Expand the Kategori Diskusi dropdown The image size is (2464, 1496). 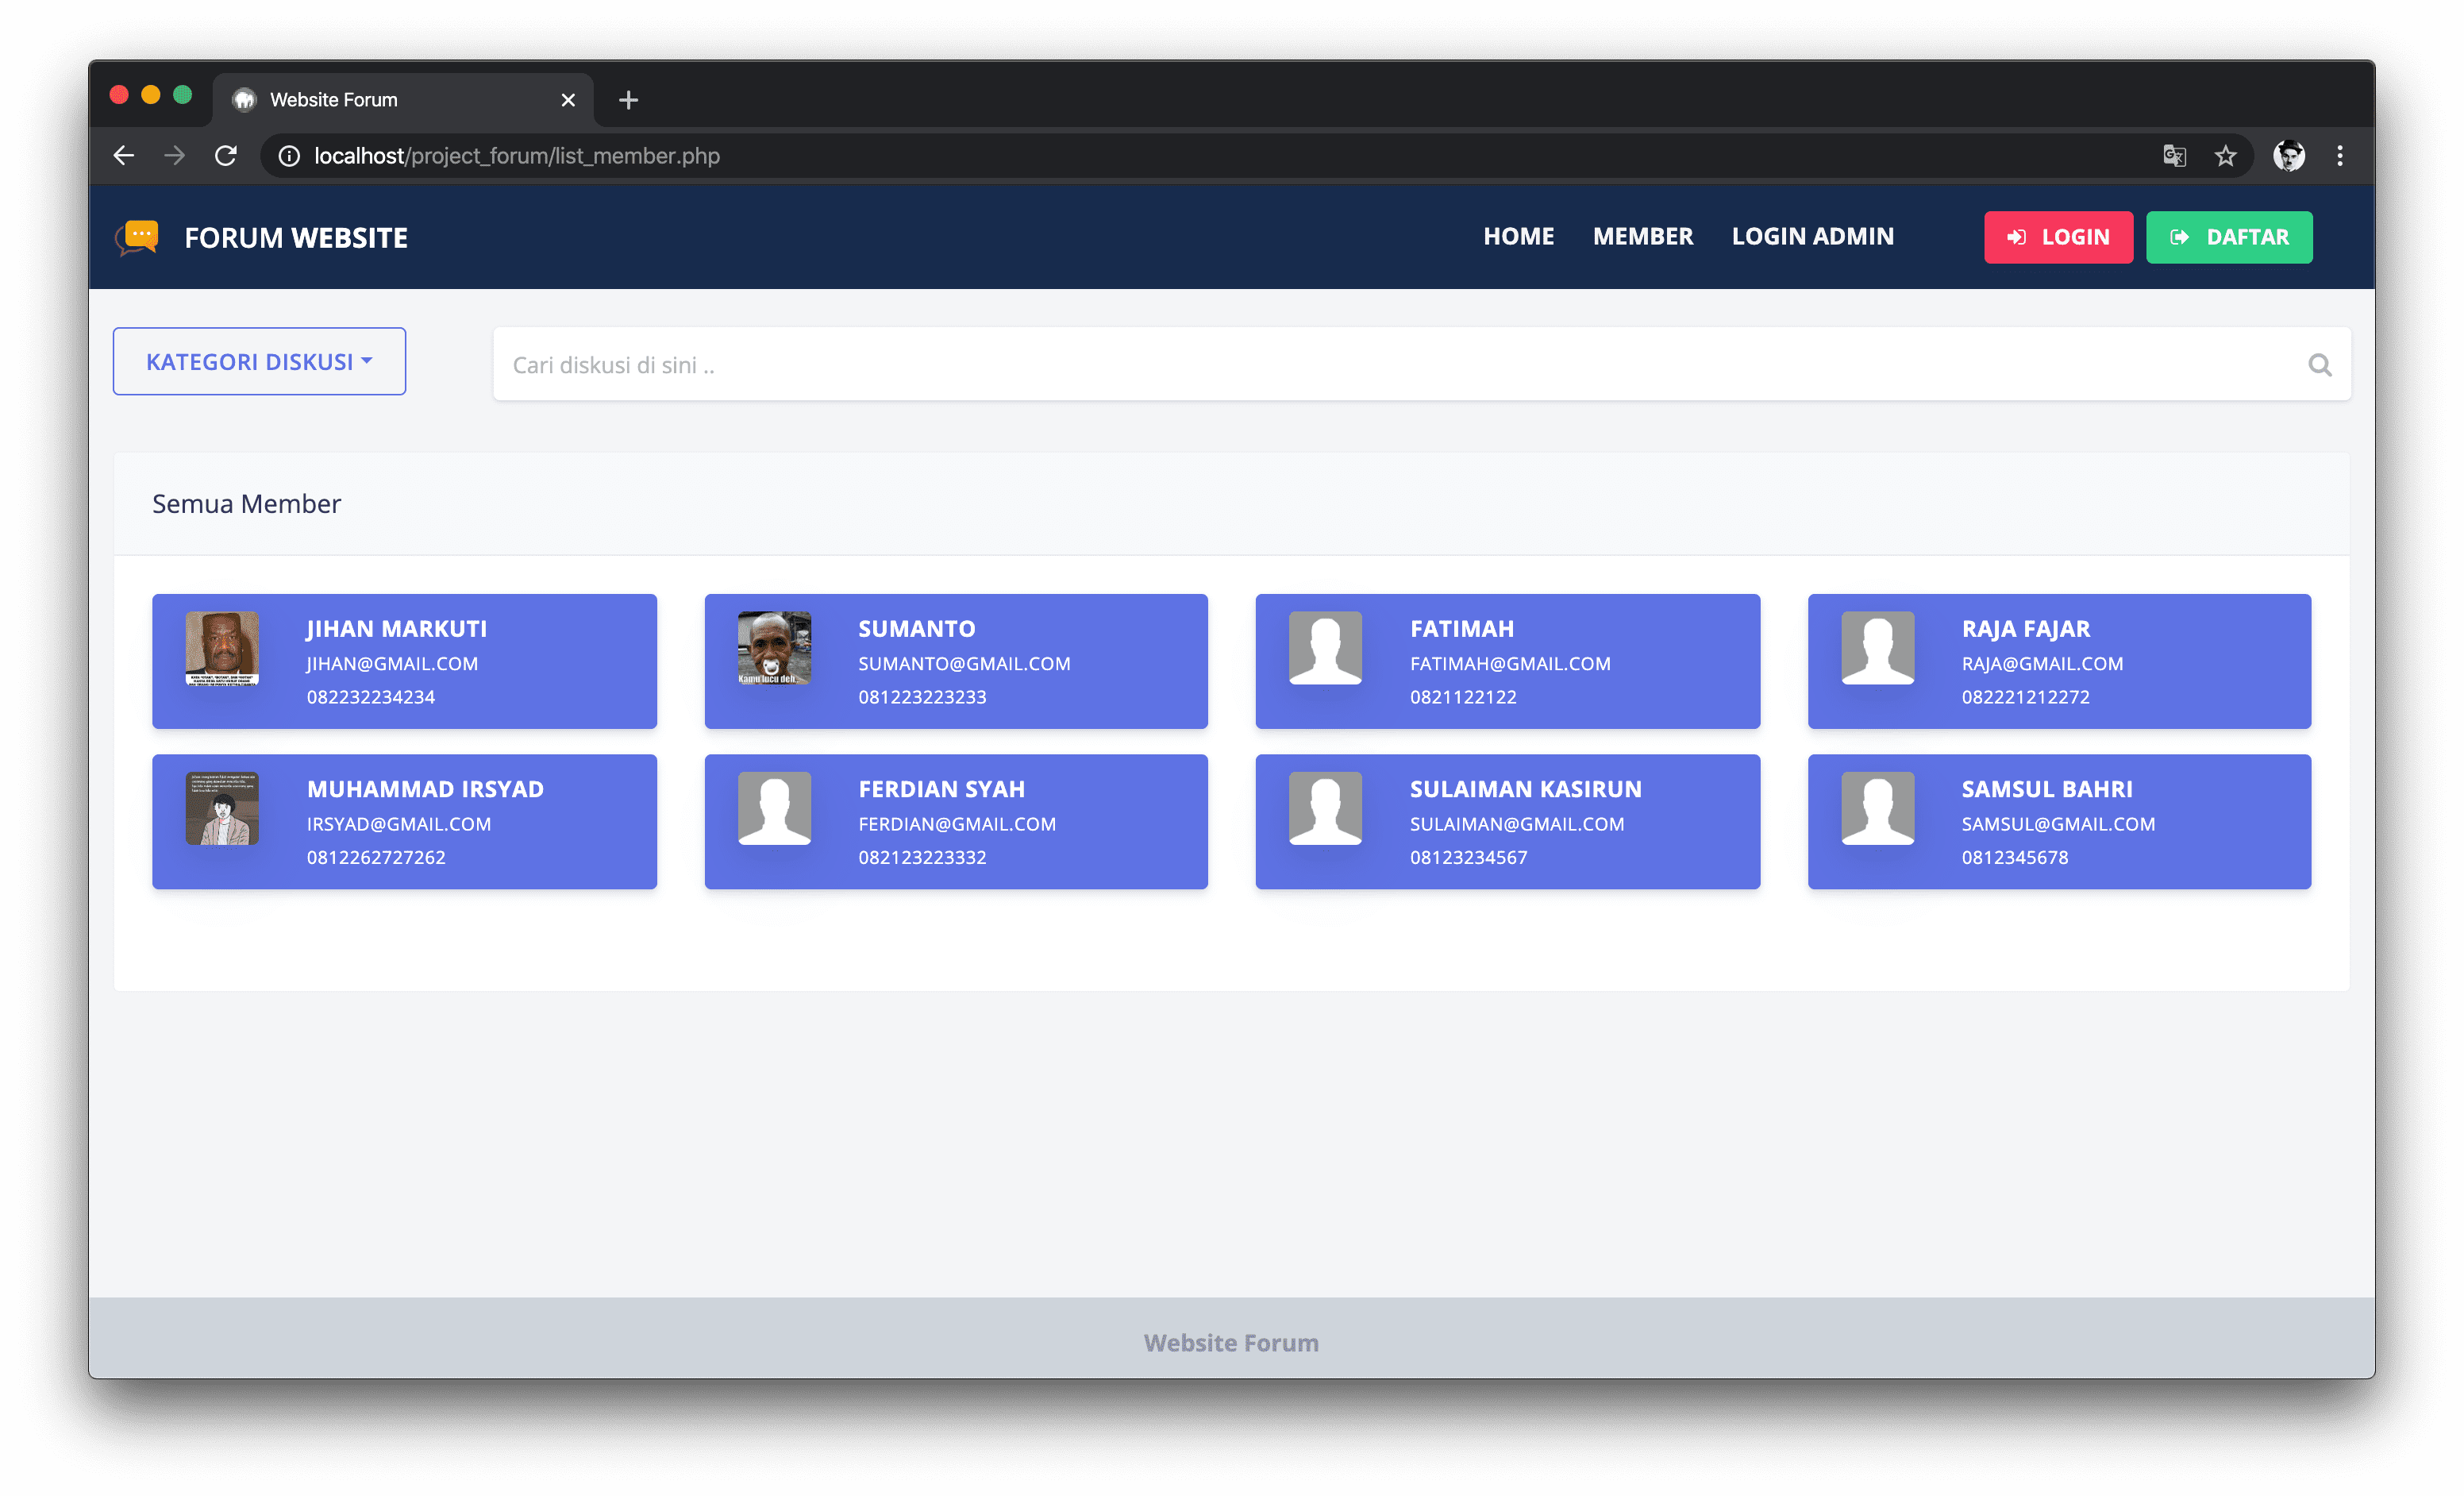coord(259,361)
